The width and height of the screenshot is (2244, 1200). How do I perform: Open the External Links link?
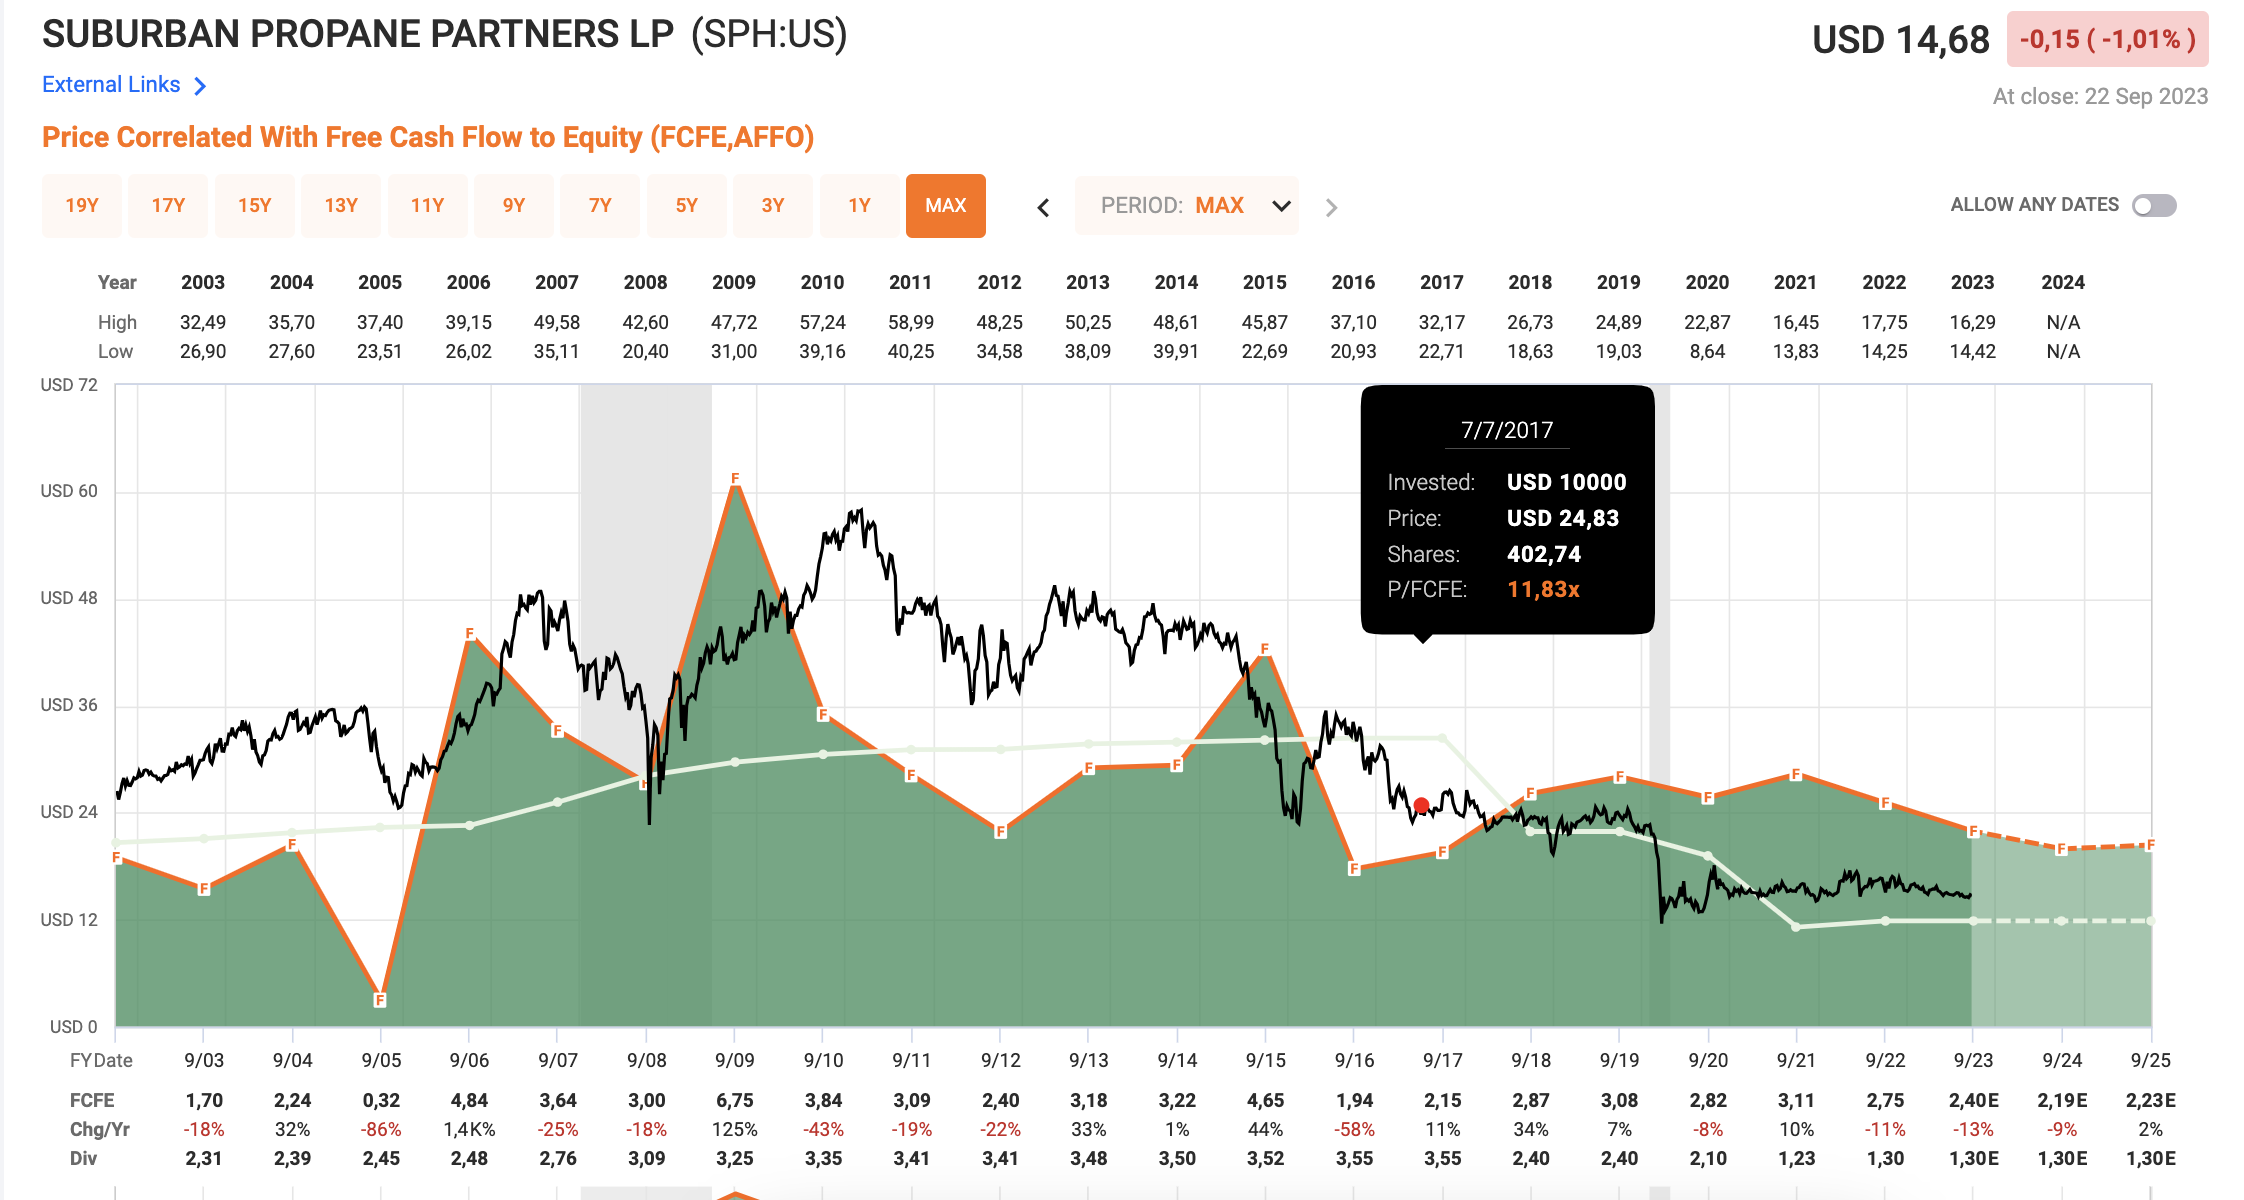click(111, 85)
